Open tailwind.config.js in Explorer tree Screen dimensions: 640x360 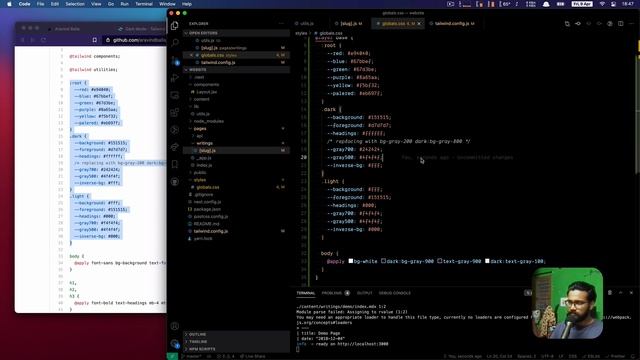[237, 231]
